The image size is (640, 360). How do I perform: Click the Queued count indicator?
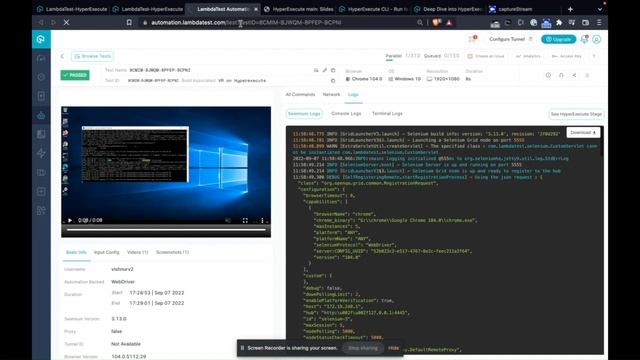(442, 56)
